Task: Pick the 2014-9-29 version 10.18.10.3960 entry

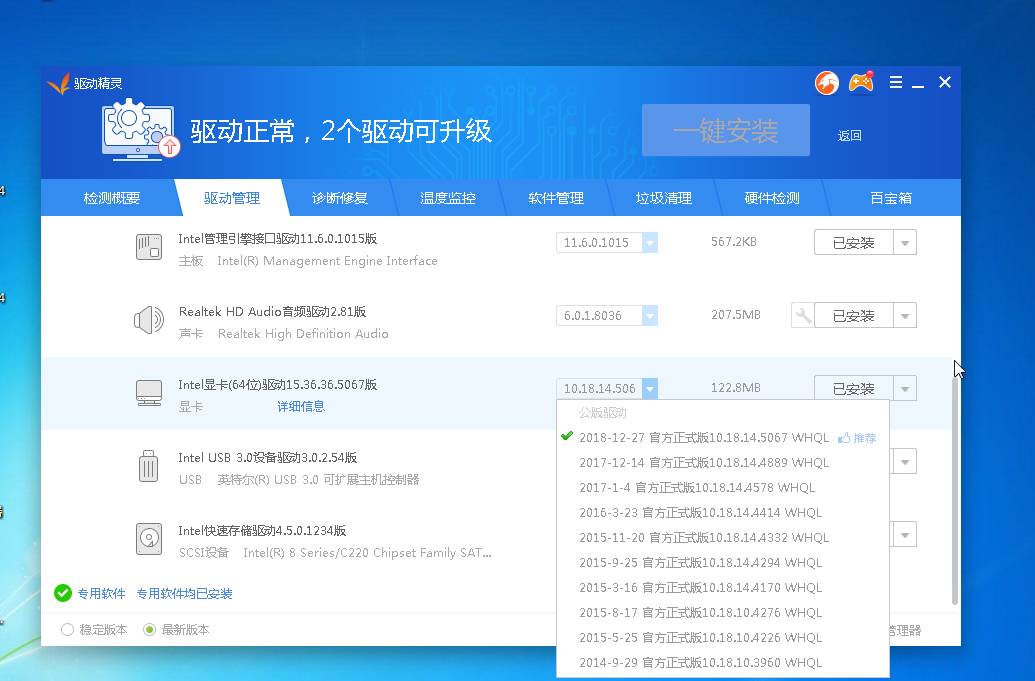Action: (700, 662)
